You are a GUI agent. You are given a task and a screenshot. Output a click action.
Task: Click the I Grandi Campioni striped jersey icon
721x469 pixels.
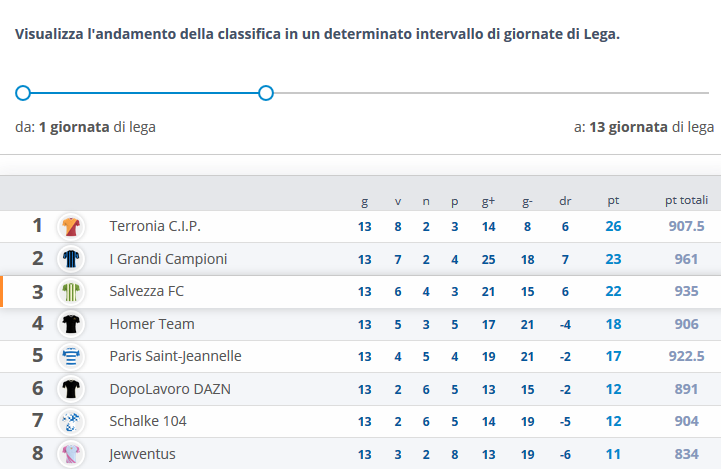[x=71, y=259]
